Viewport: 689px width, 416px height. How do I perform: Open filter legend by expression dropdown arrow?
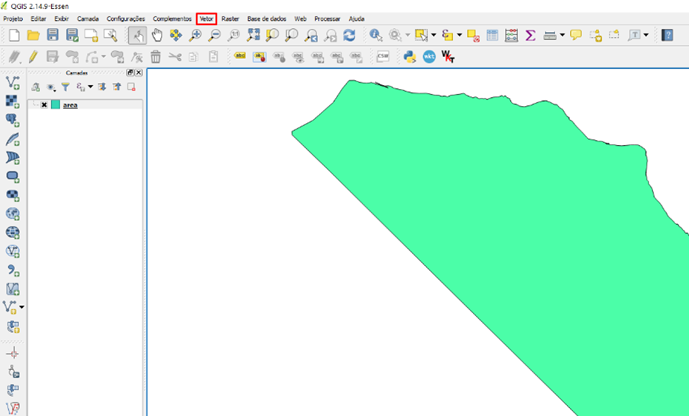coord(91,87)
